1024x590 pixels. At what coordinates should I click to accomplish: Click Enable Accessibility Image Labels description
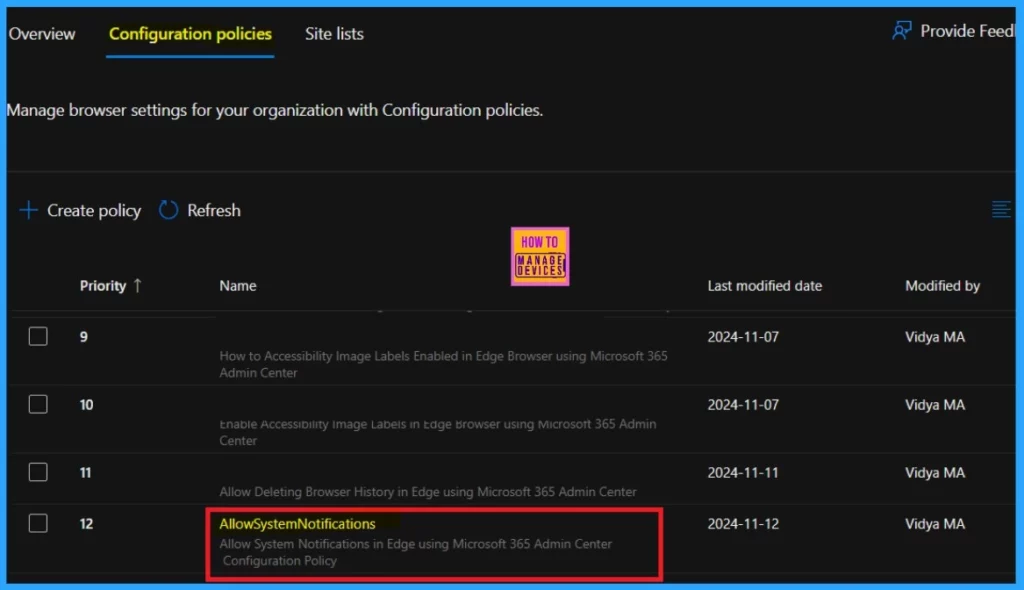point(438,432)
